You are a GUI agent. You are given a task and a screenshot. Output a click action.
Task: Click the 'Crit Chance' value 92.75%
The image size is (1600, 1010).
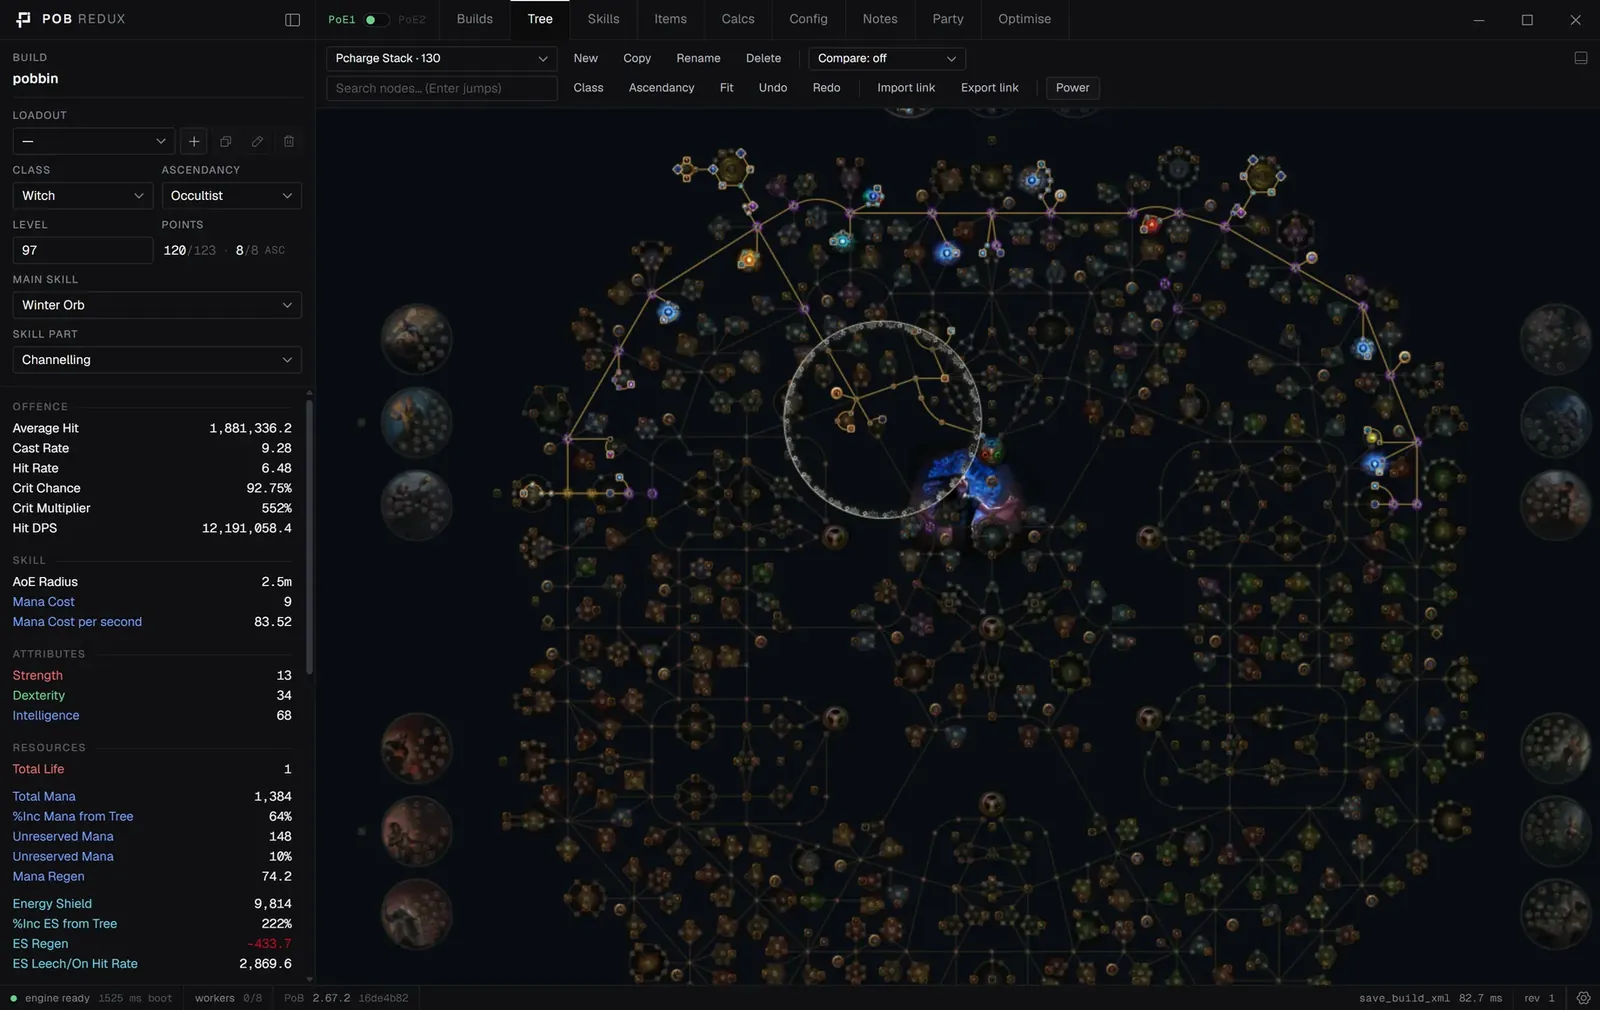click(269, 488)
